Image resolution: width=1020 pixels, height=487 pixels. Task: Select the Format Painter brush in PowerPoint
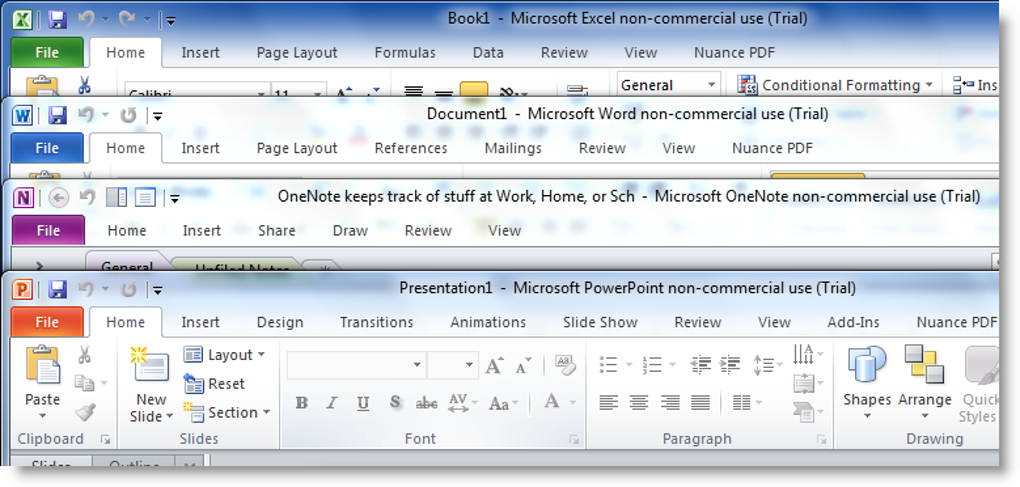85,412
